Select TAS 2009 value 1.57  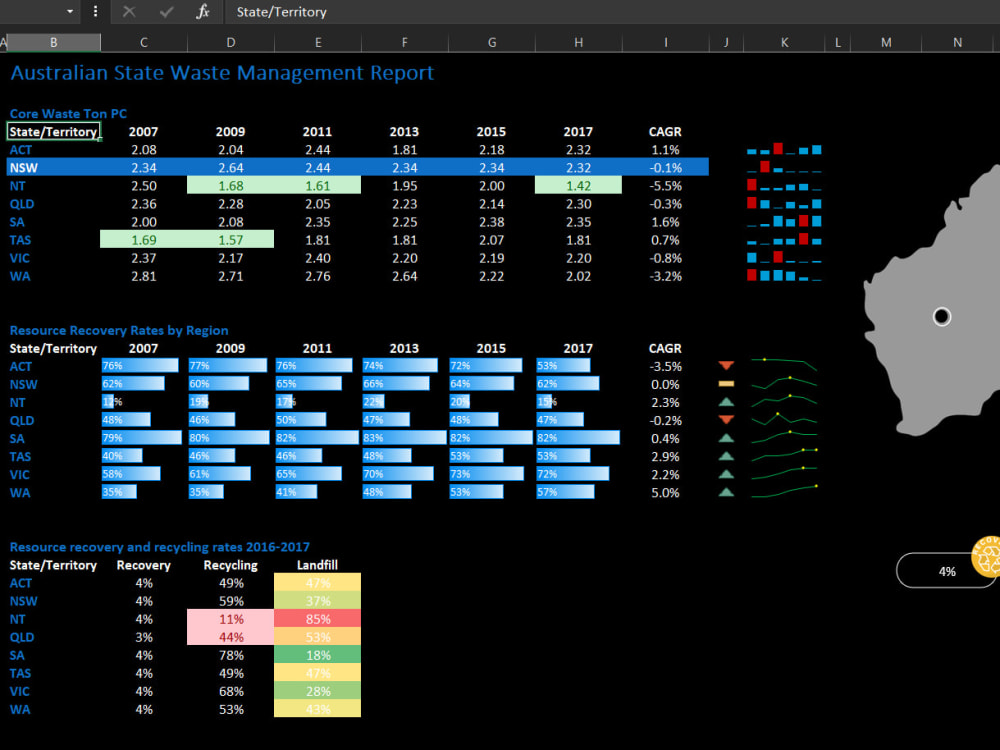[230, 240]
